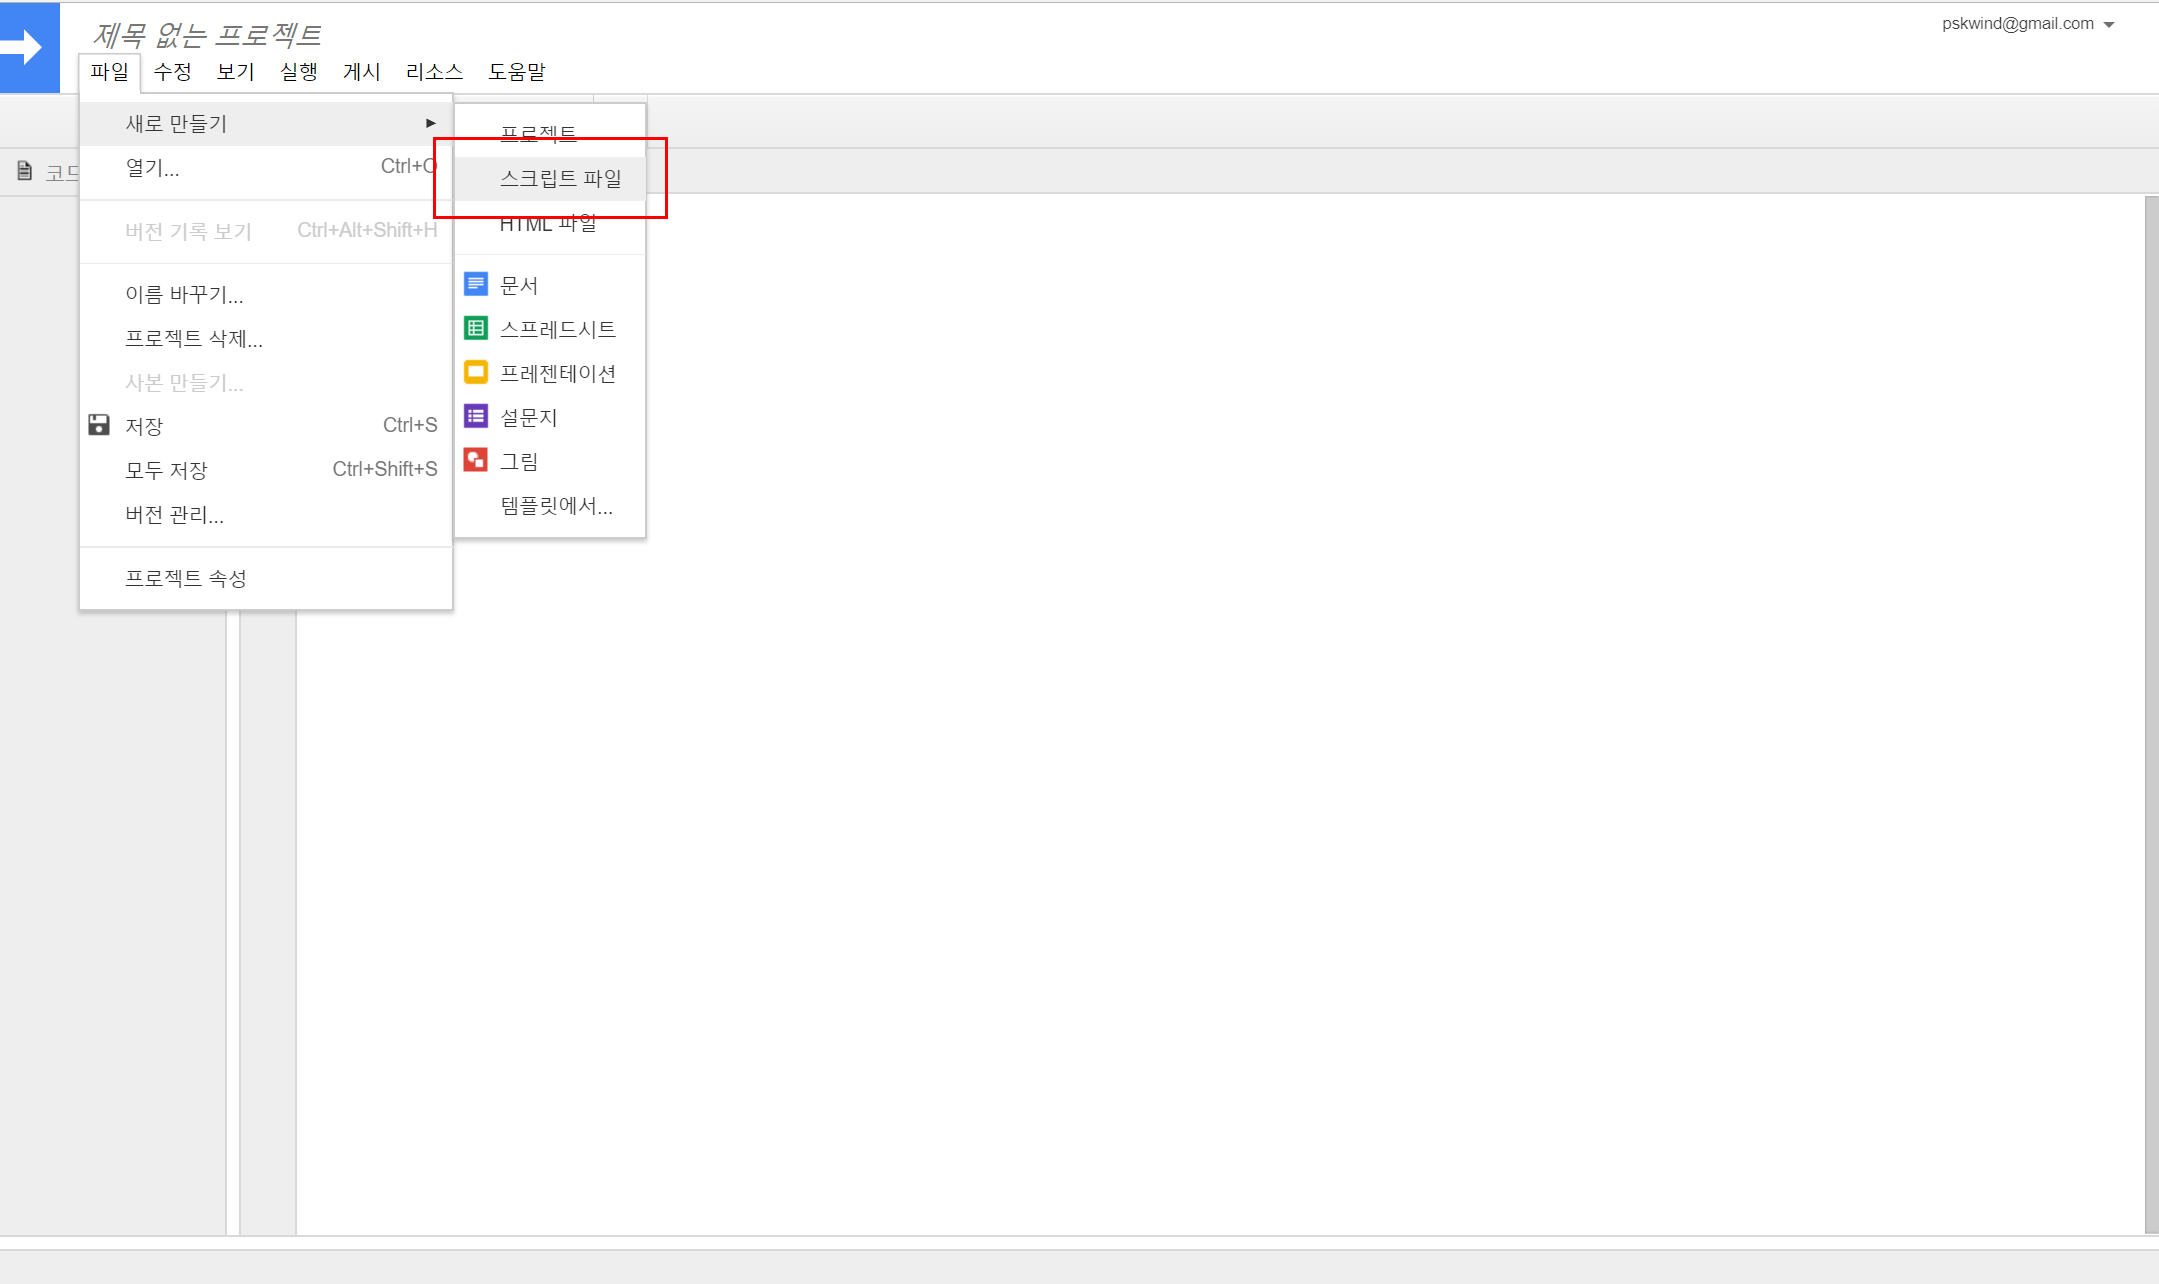Click the red Drawings icon beside 그림

pos(476,461)
